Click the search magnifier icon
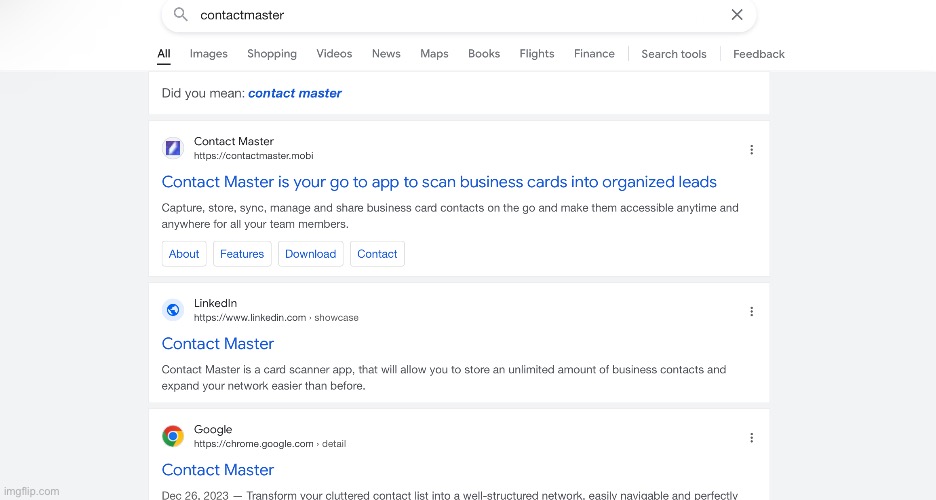936x500 pixels. (180, 15)
